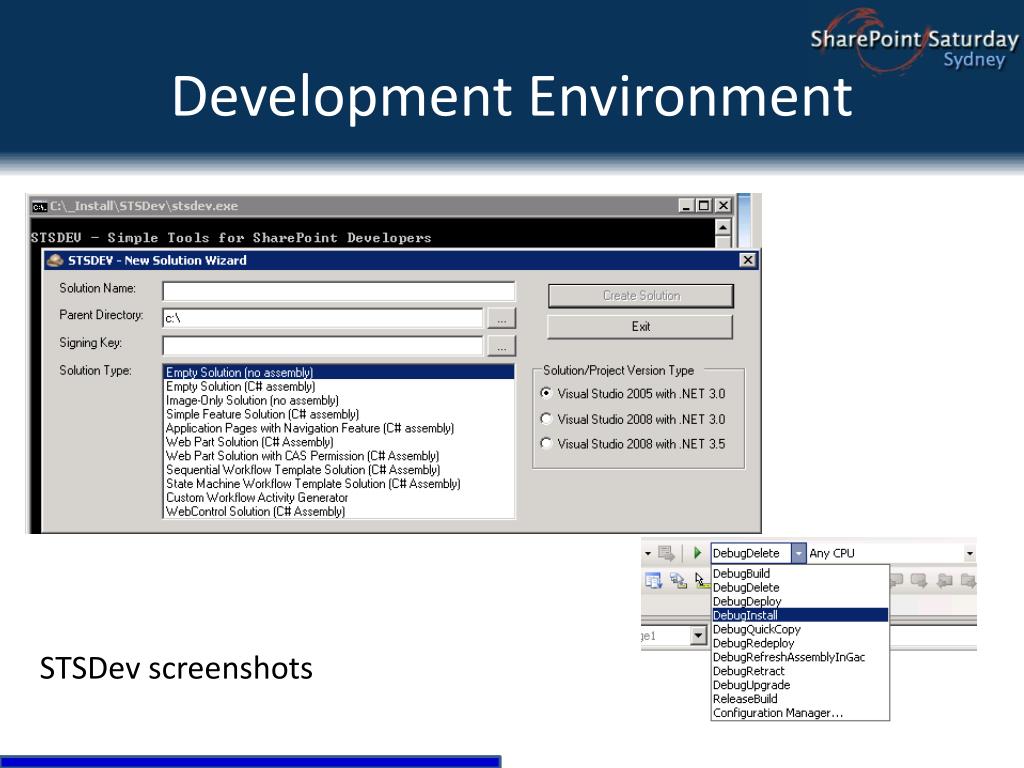Choose DebugDelete from configuration list
The image size is (1024, 768).
800,588
